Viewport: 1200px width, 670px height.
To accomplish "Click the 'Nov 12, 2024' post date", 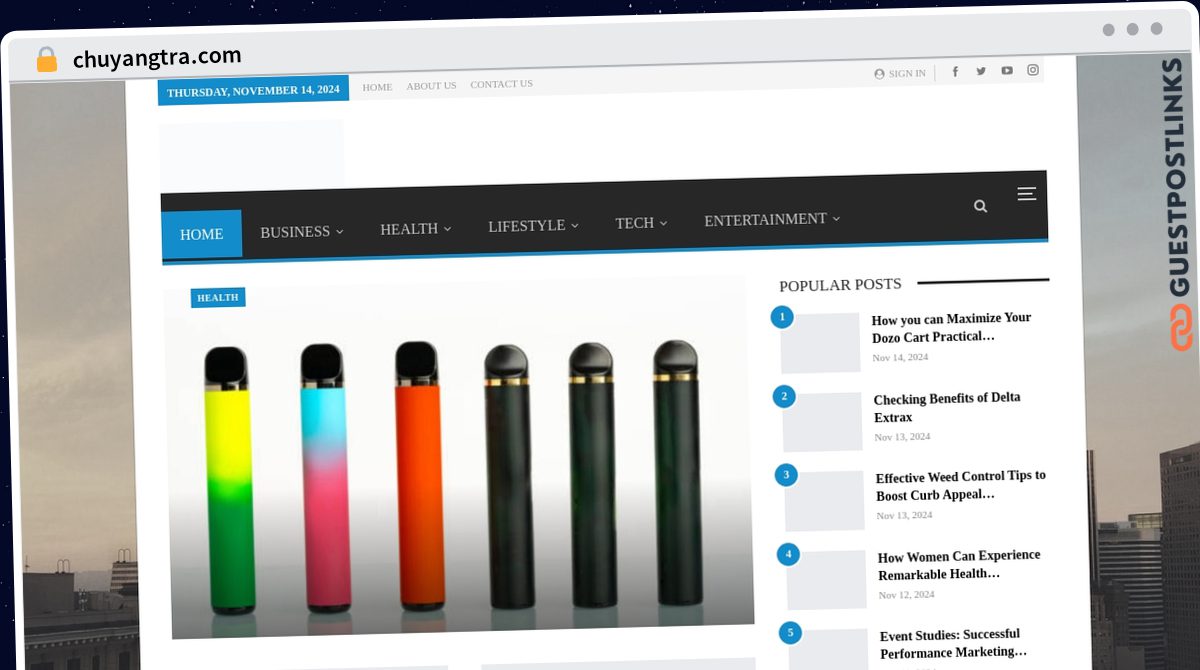I will tap(906, 594).
